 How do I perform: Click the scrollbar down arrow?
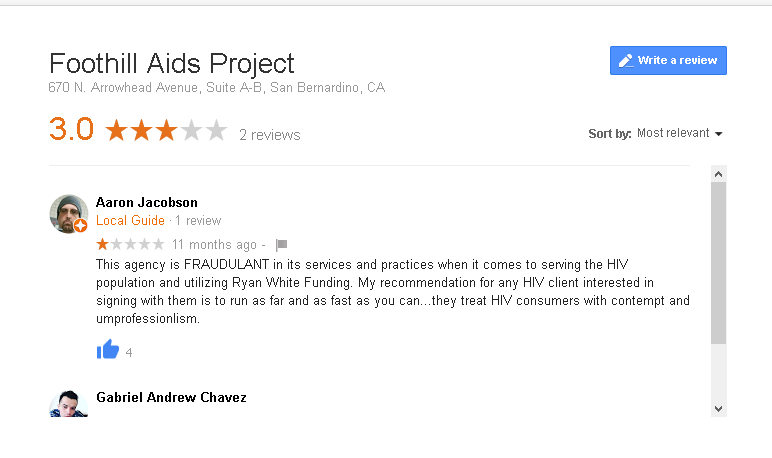(718, 409)
